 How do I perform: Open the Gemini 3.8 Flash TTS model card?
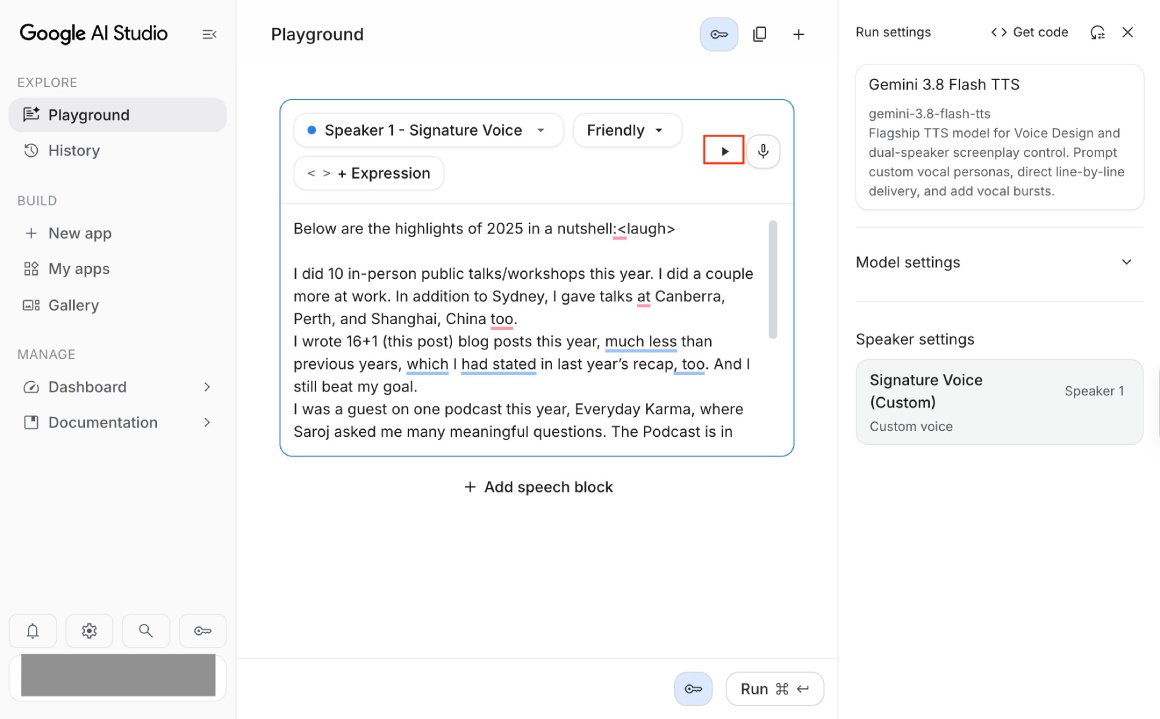tap(999, 137)
